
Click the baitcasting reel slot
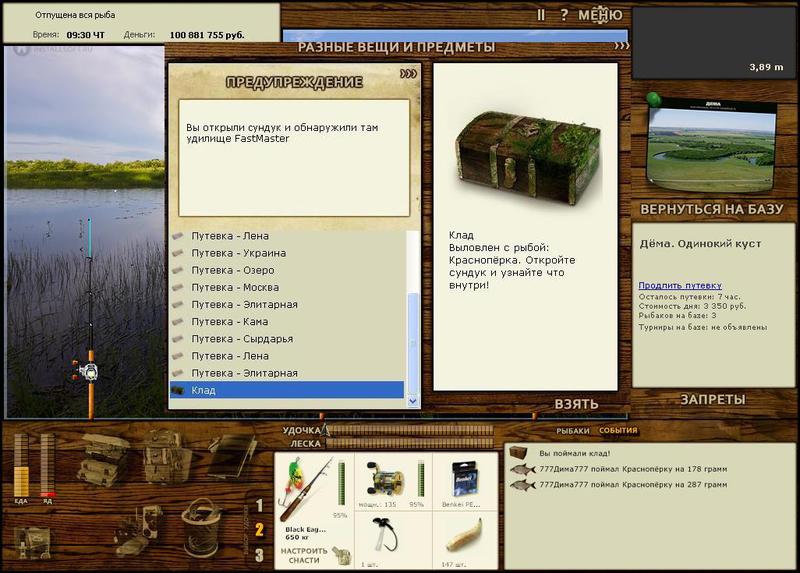pyautogui.click(x=385, y=480)
